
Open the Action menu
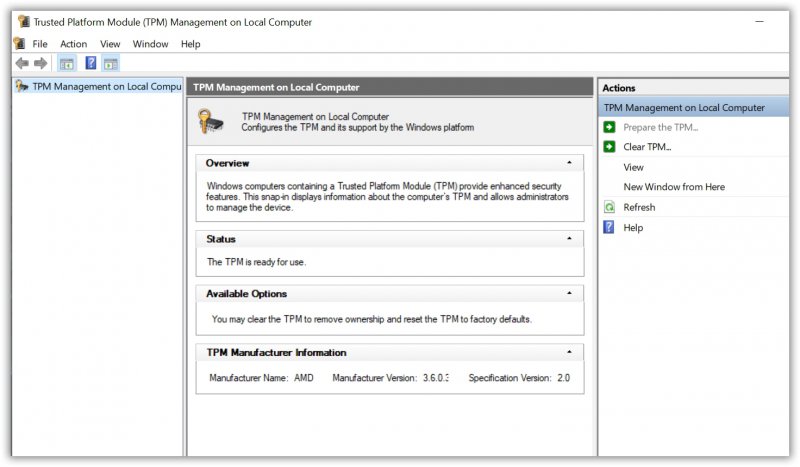click(x=73, y=44)
